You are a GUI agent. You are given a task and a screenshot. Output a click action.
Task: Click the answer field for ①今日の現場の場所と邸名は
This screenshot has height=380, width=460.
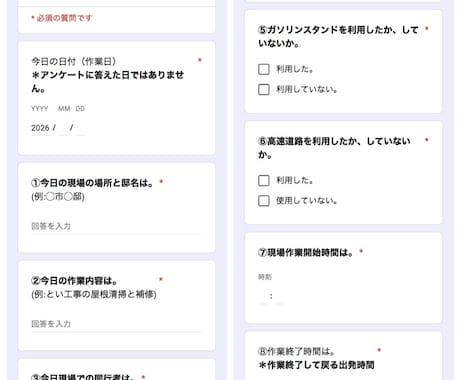pyautogui.click(x=116, y=226)
